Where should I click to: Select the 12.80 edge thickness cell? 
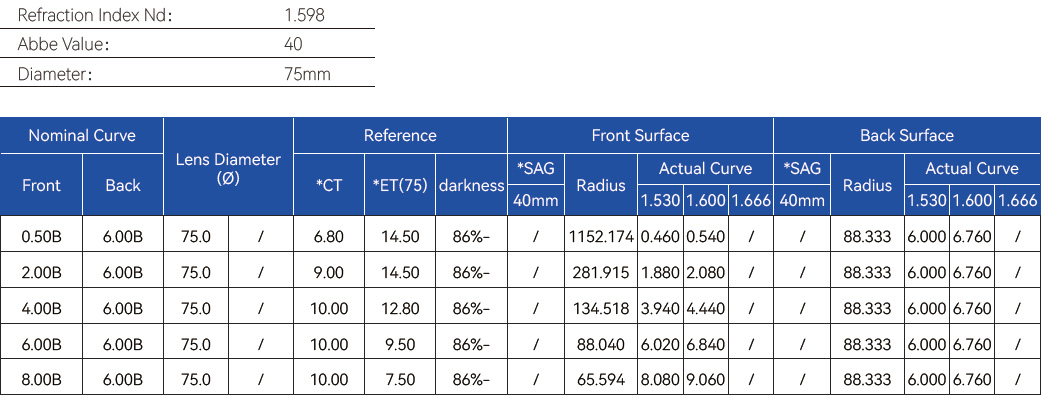(400, 308)
